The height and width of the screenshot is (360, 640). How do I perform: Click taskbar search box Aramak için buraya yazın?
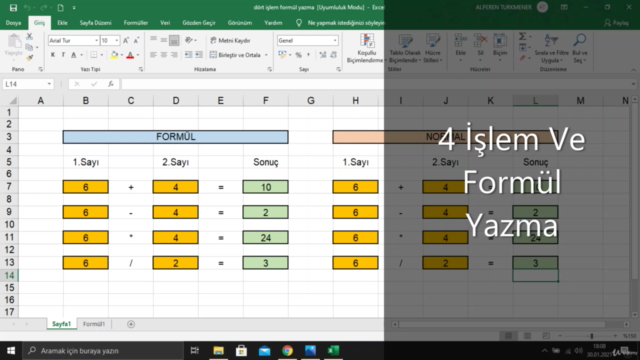tap(104, 351)
